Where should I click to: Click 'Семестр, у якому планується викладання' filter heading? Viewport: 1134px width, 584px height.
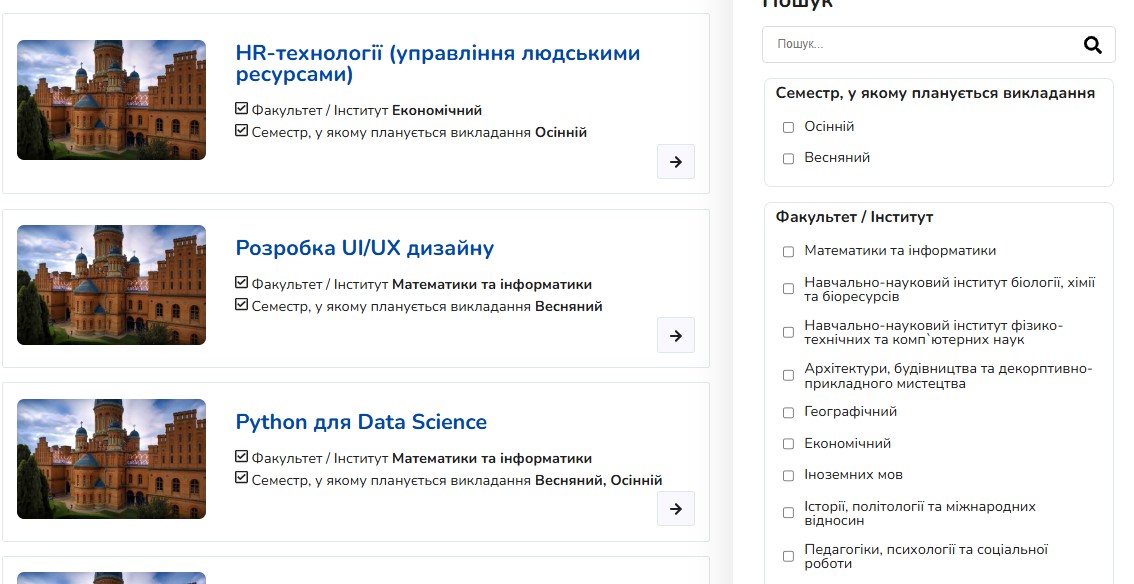[x=935, y=93]
